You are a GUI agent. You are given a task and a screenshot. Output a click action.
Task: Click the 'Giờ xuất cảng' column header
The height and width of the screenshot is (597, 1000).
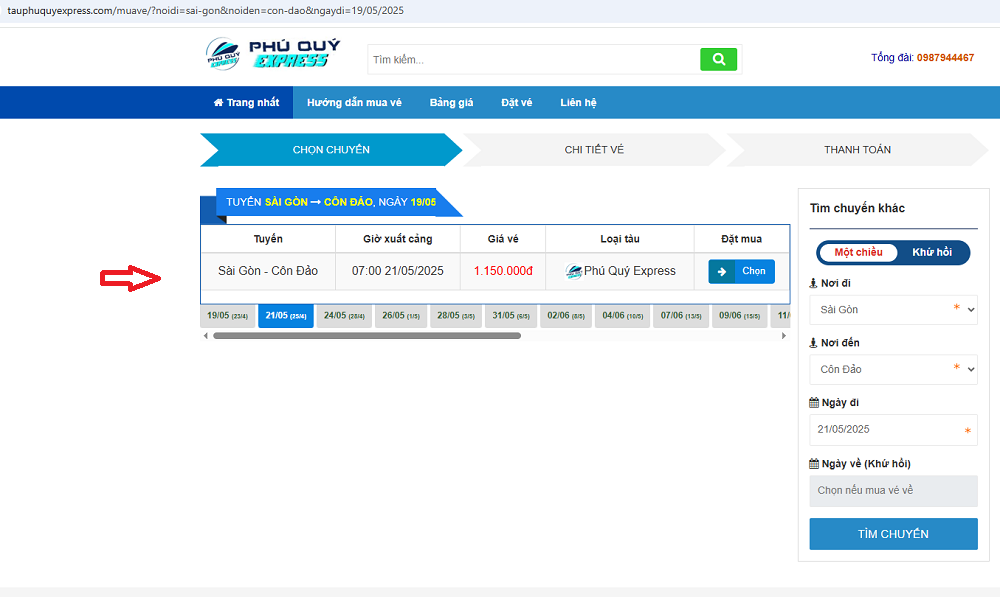point(397,239)
